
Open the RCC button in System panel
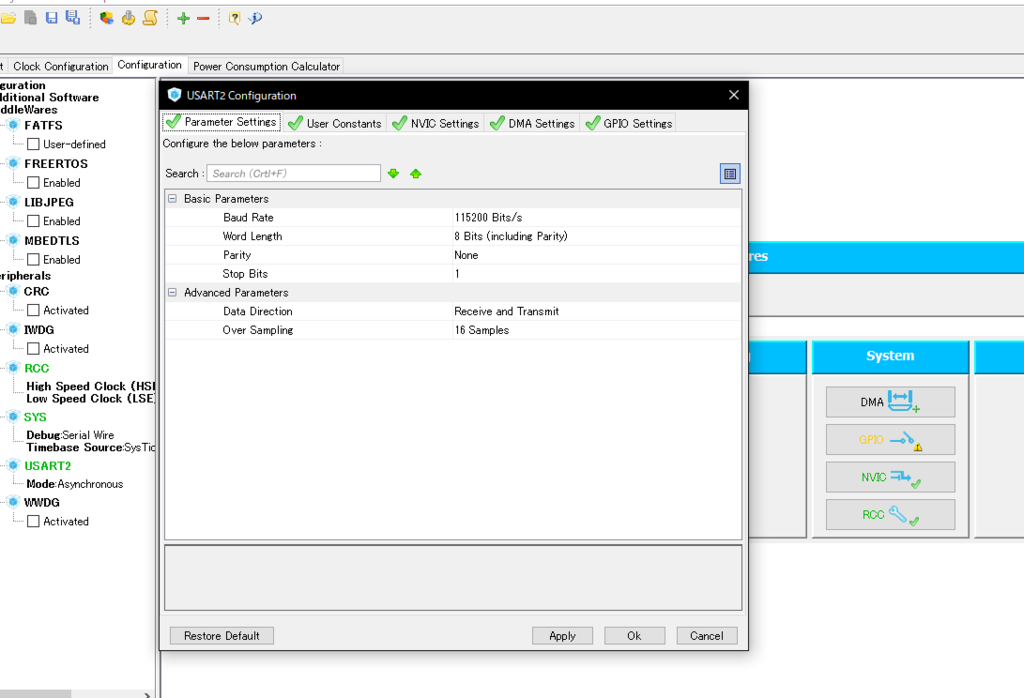[890, 515]
